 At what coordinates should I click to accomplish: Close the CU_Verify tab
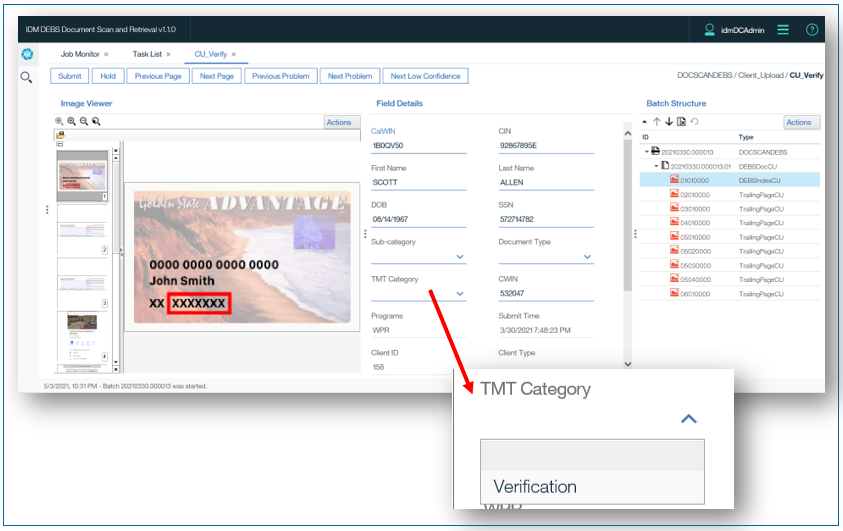click(x=234, y=54)
